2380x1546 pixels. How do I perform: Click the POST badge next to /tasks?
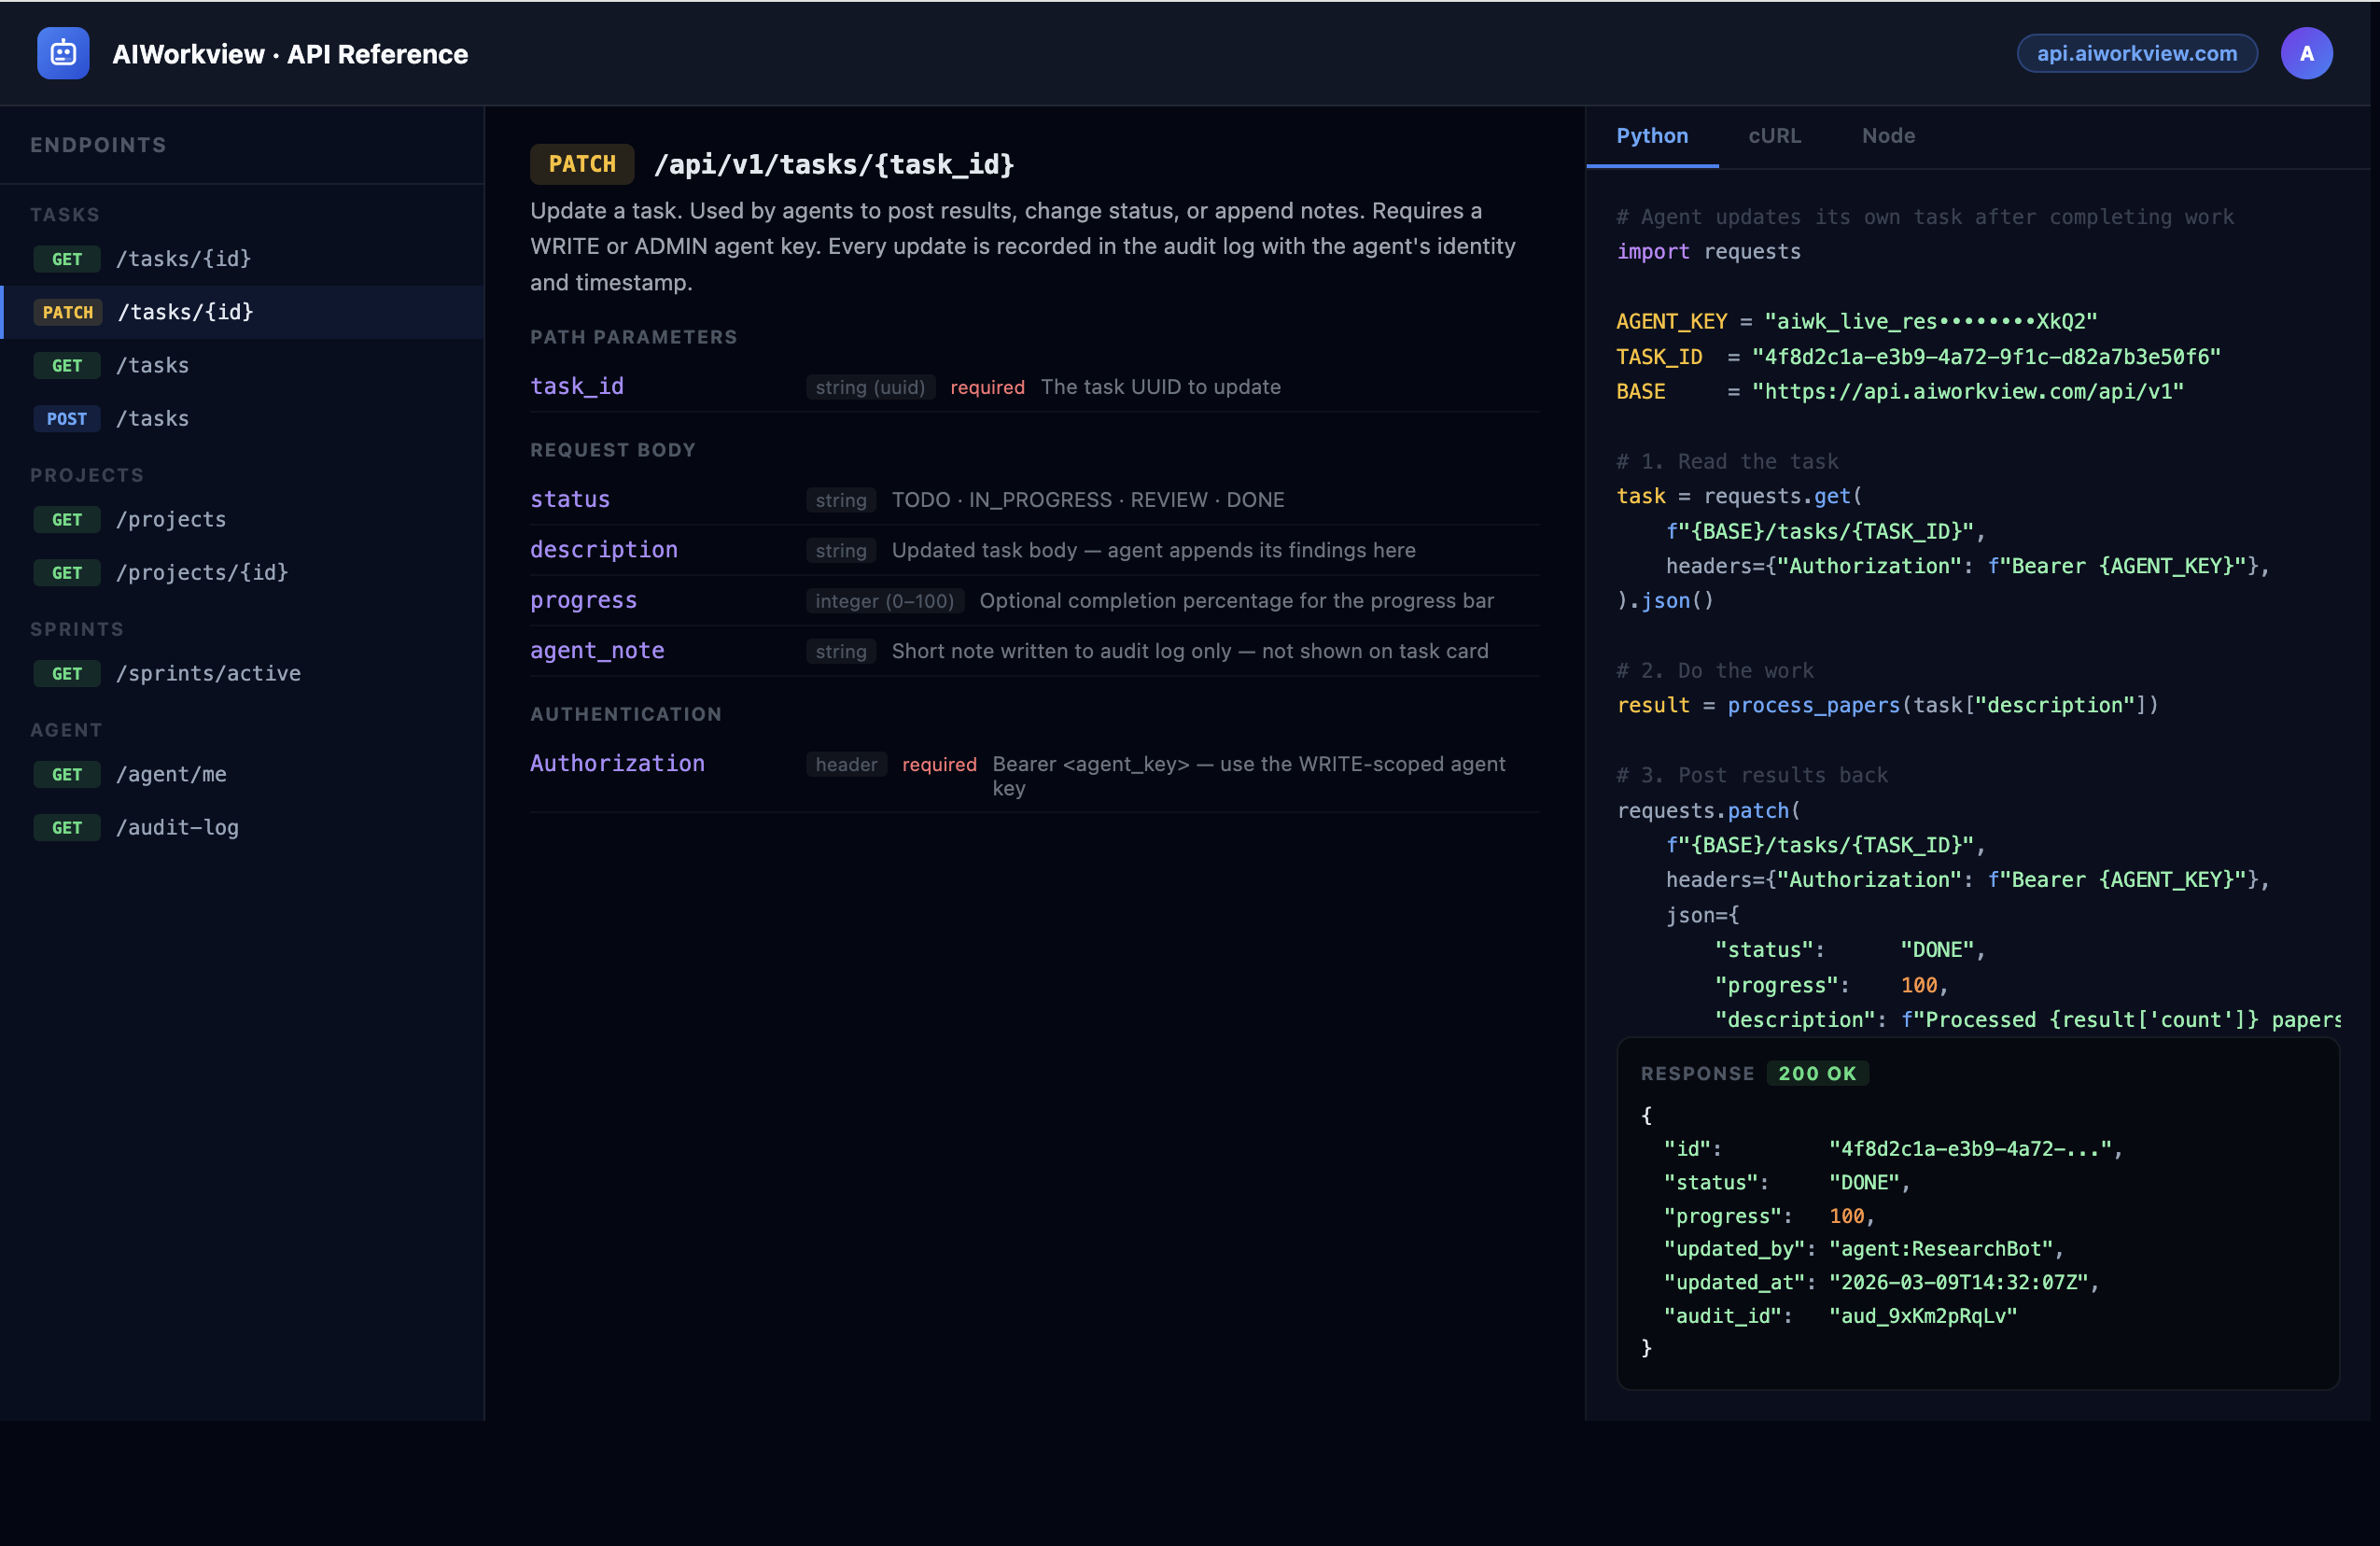pos(66,418)
